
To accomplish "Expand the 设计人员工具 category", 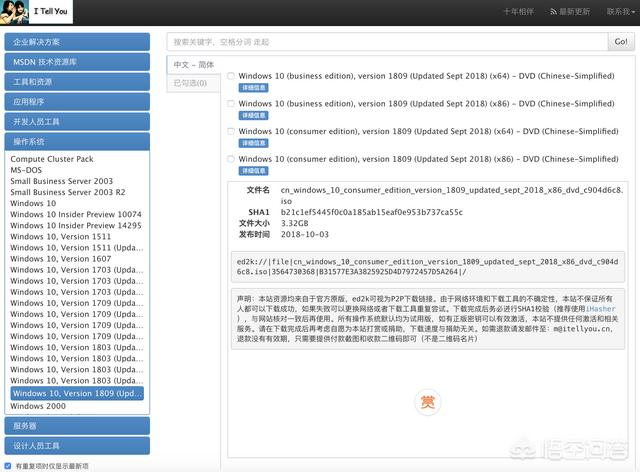I will 77,446.
